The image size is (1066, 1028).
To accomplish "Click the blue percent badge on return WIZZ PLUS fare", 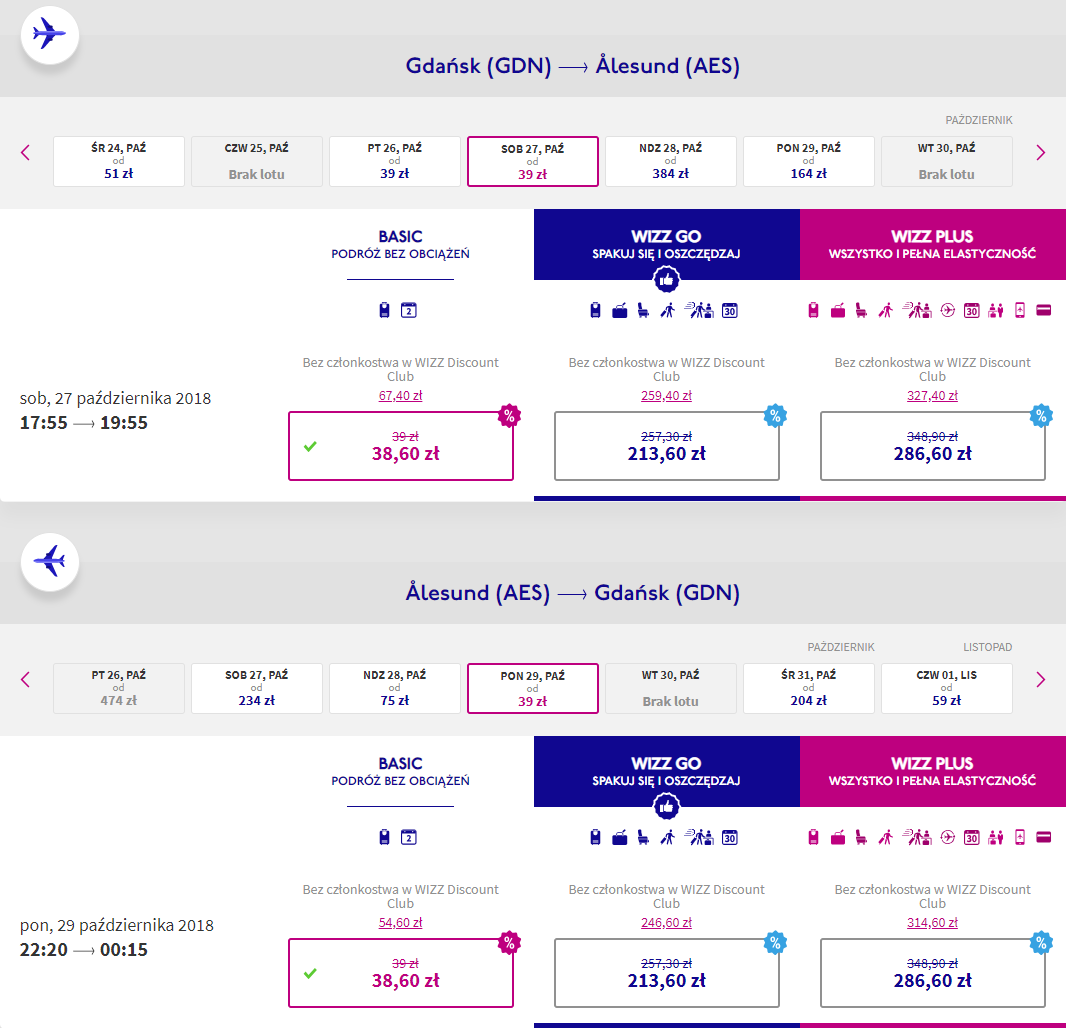I will (x=1041, y=942).
